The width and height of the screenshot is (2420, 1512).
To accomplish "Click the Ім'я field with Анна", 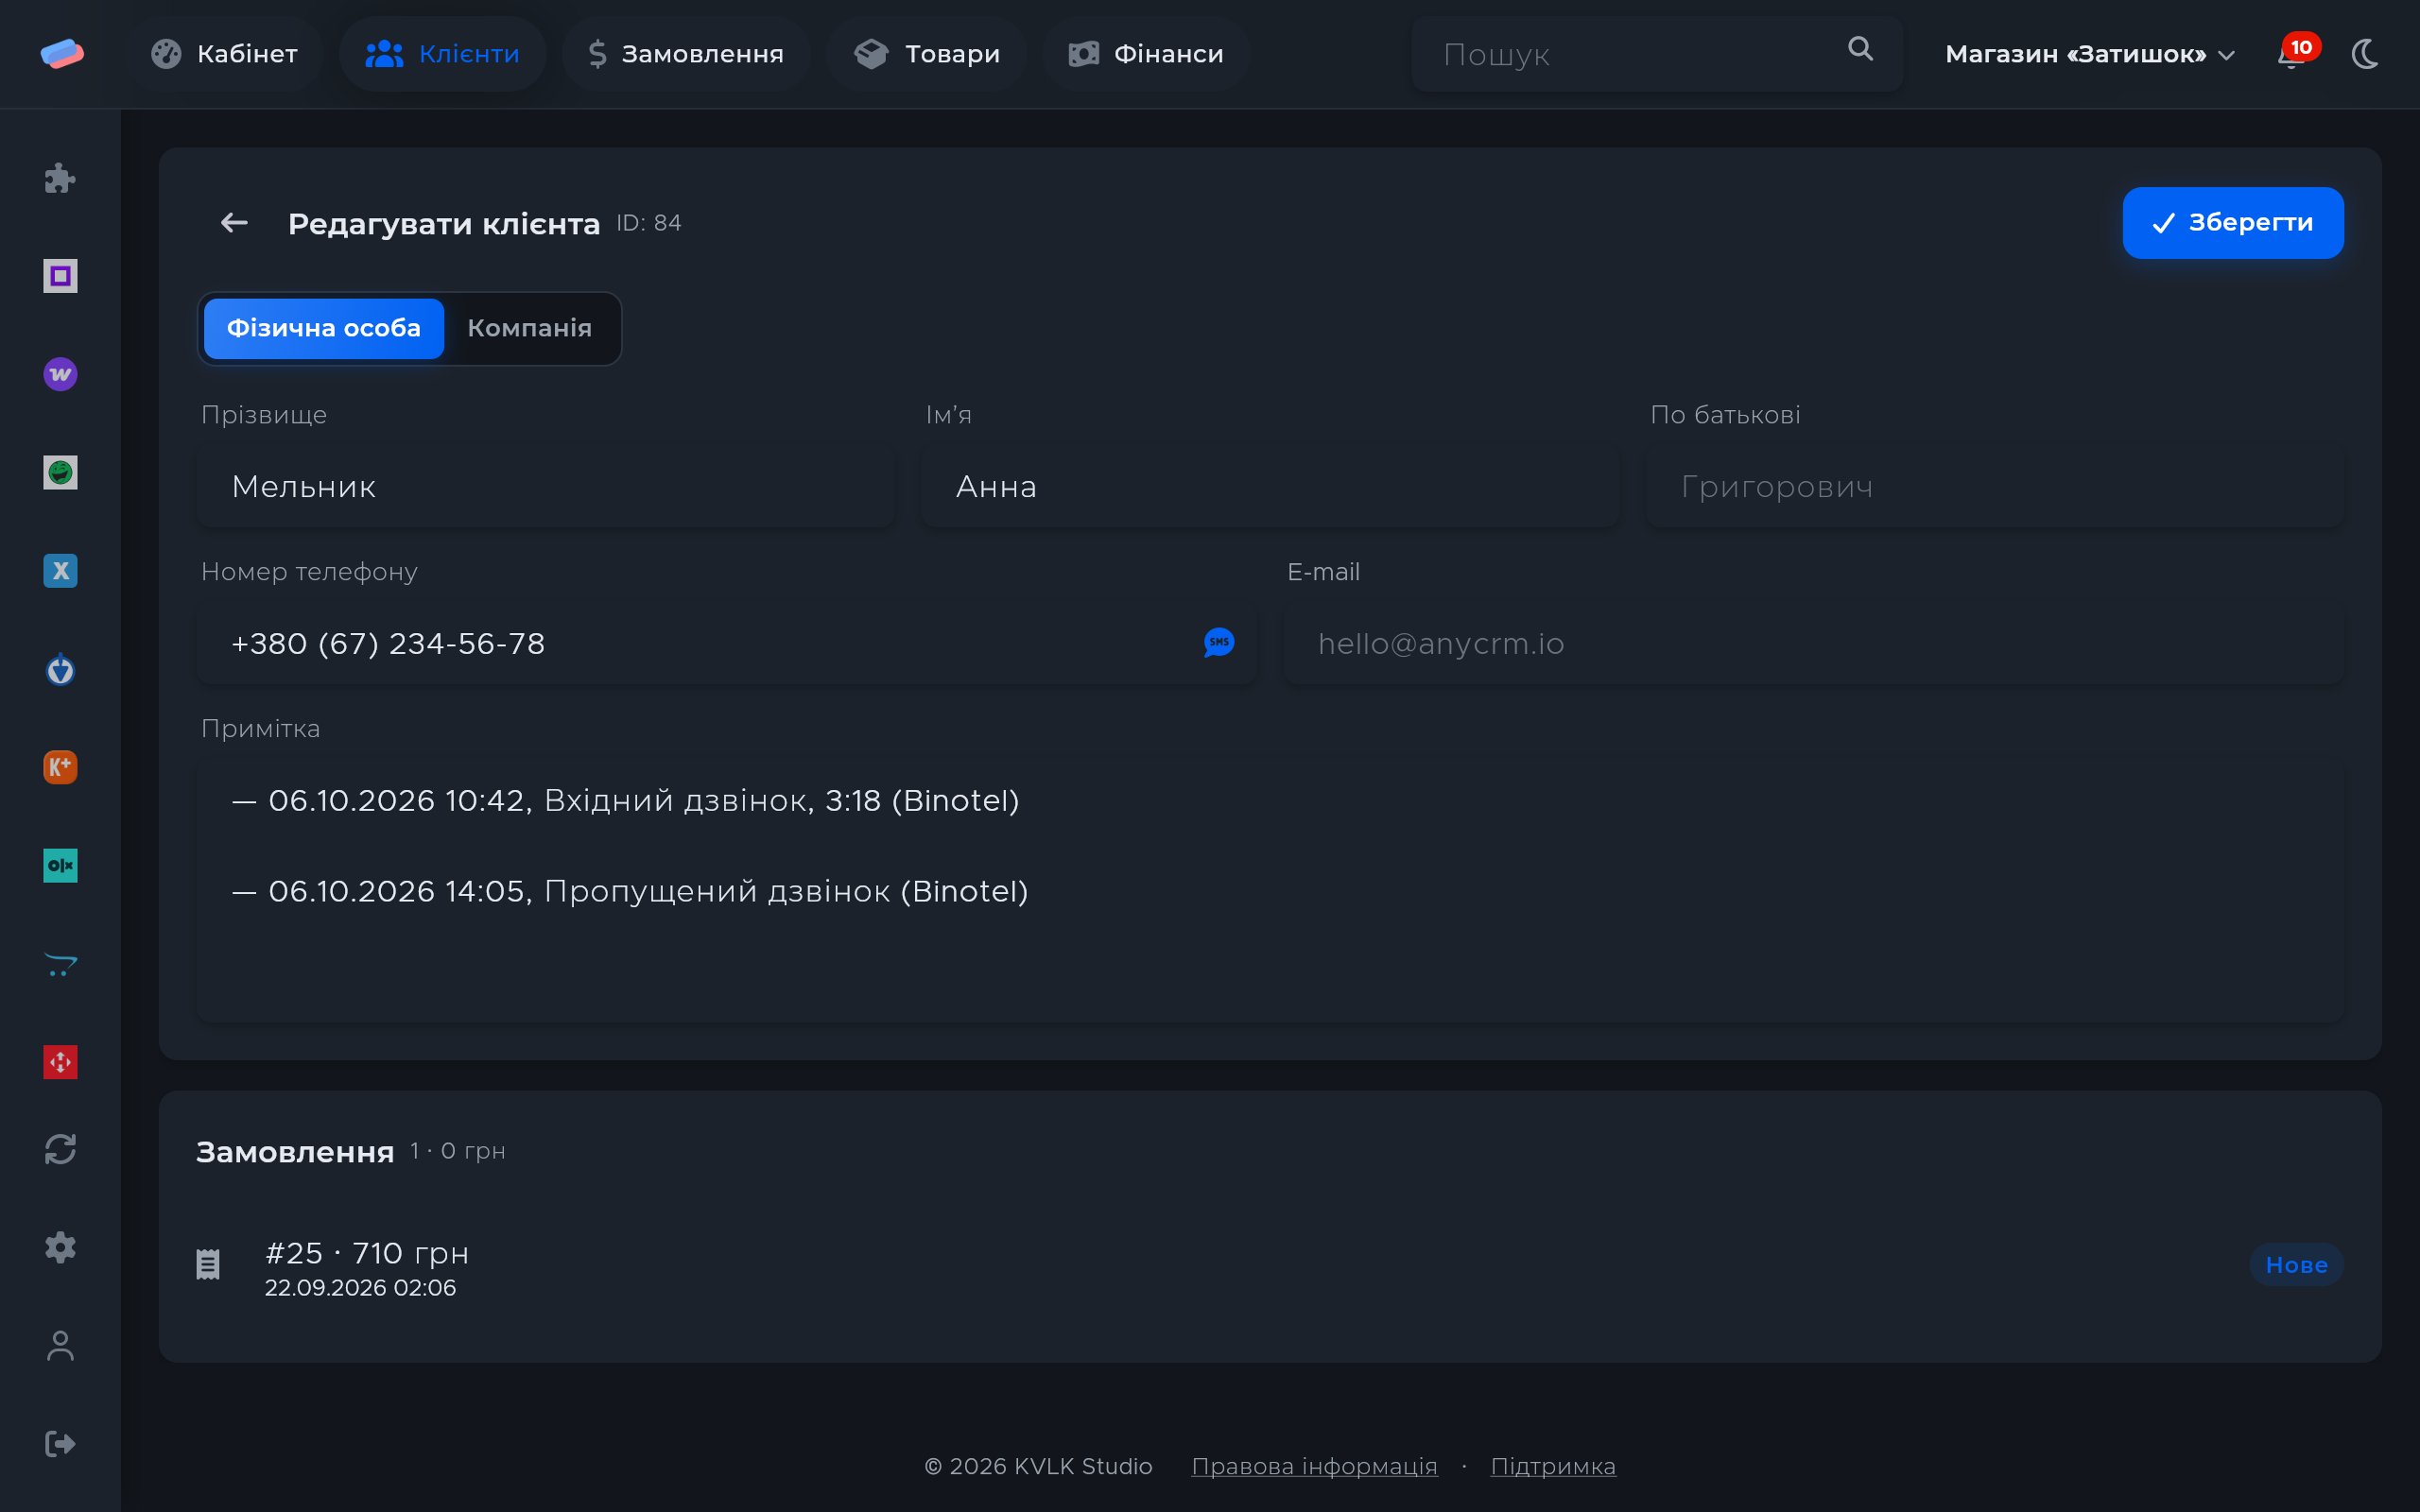I will pos(1270,486).
